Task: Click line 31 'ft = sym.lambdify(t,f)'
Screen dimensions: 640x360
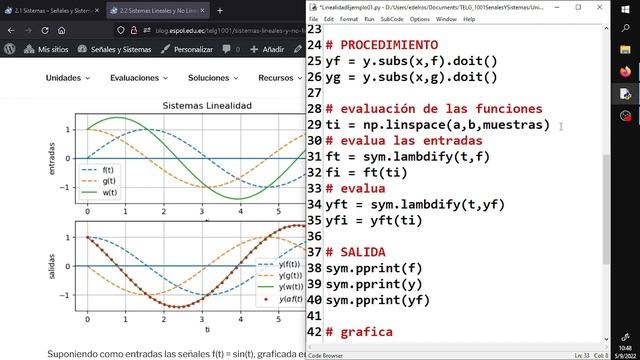Action: pos(408,157)
